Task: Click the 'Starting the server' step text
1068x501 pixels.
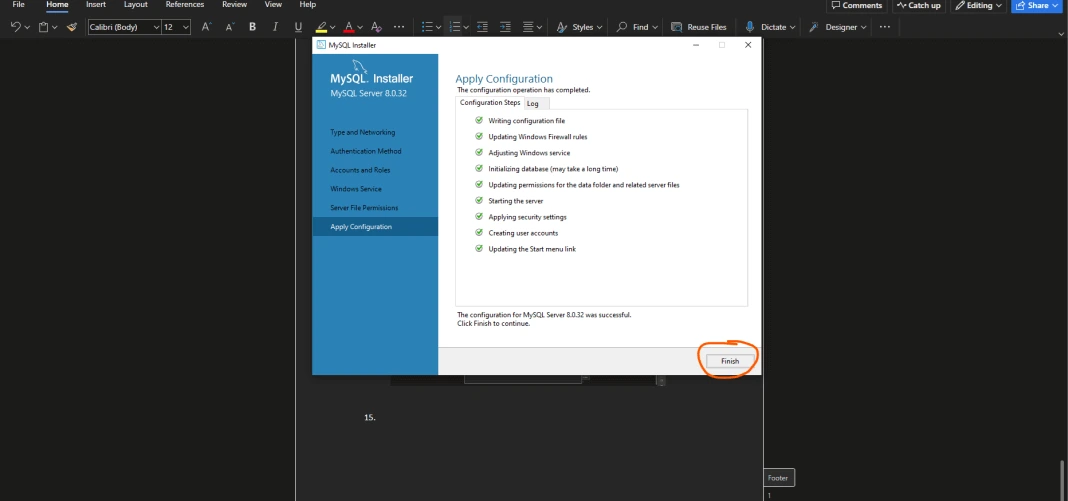Action: pos(516,201)
